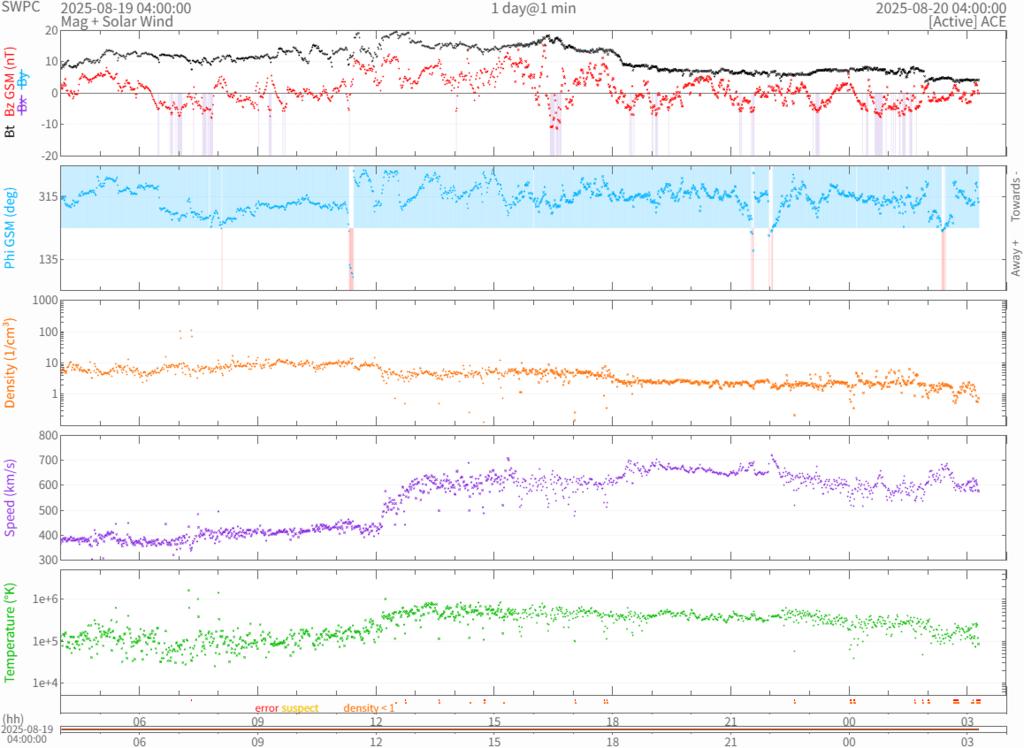Click the end date 2025-08-20 04:00:00
Screen dimensions: 1024x748
pos(940,8)
